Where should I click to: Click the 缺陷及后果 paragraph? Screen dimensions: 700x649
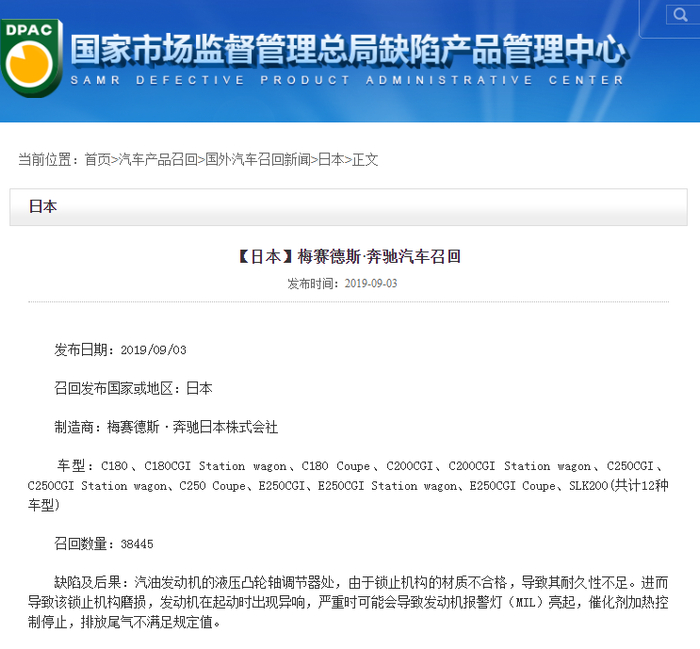[x=348, y=602]
